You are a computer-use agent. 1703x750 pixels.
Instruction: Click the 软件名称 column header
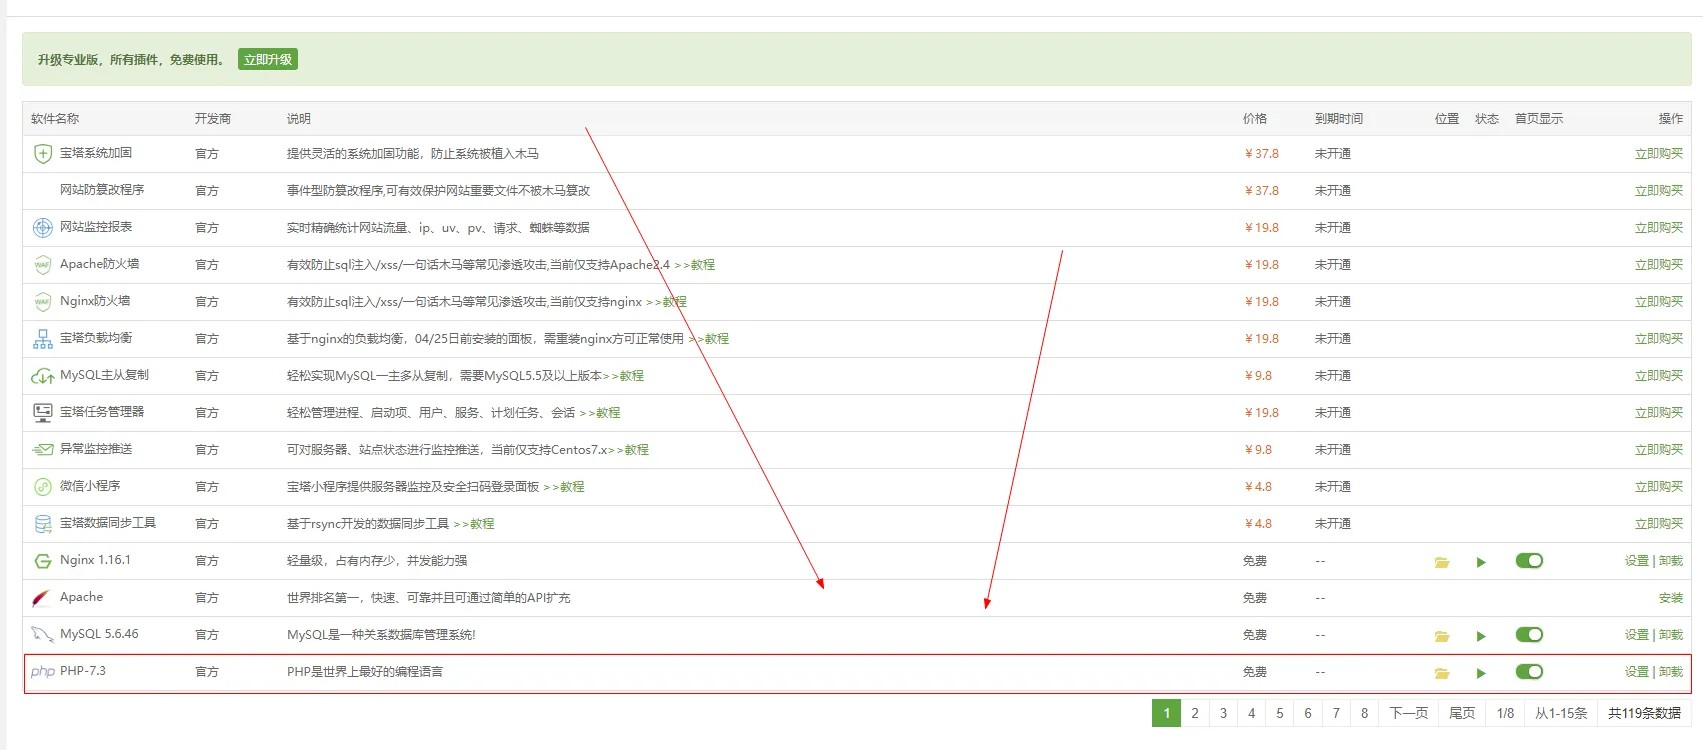(55, 118)
